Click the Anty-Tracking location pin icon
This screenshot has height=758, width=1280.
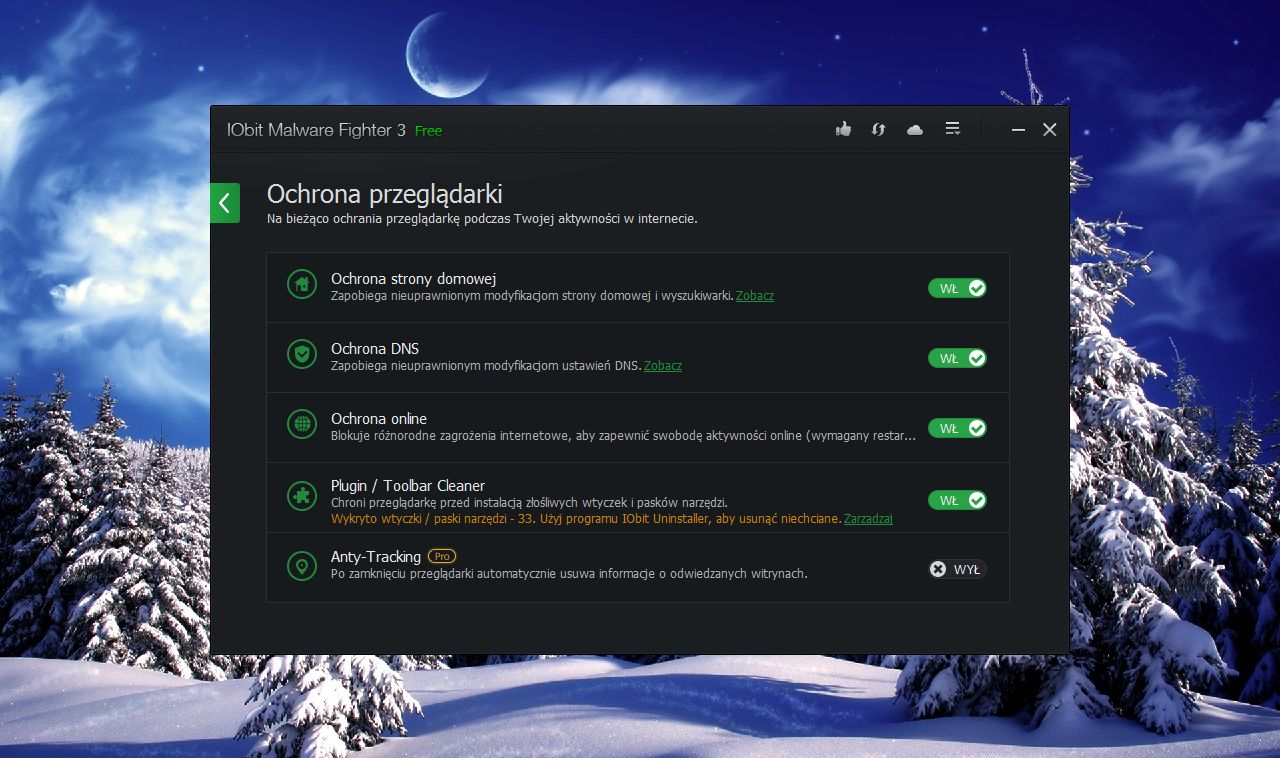click(x=301, y=567)
